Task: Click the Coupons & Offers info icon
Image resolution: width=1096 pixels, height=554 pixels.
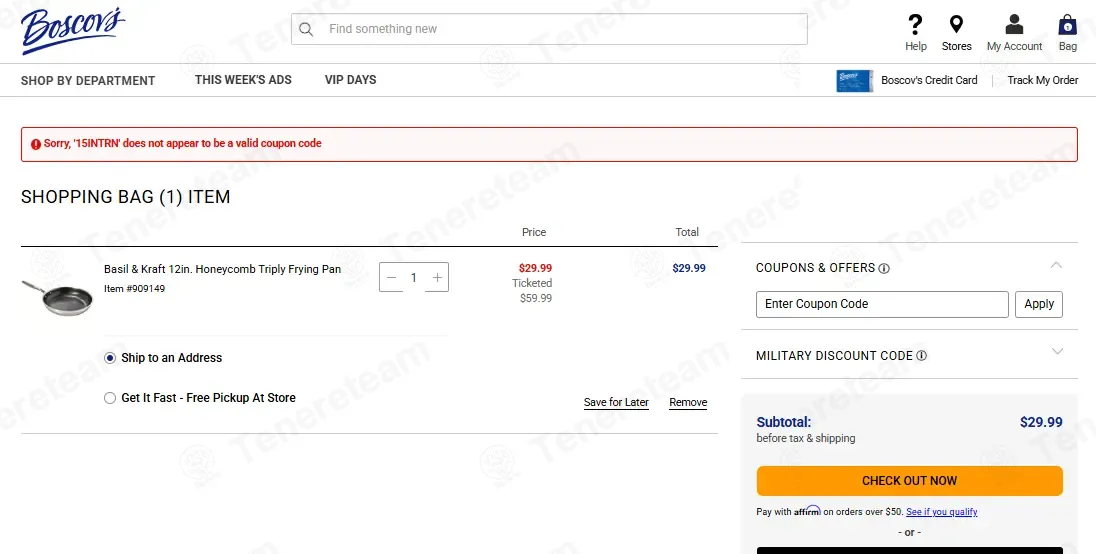Action: tap(884, 268)
